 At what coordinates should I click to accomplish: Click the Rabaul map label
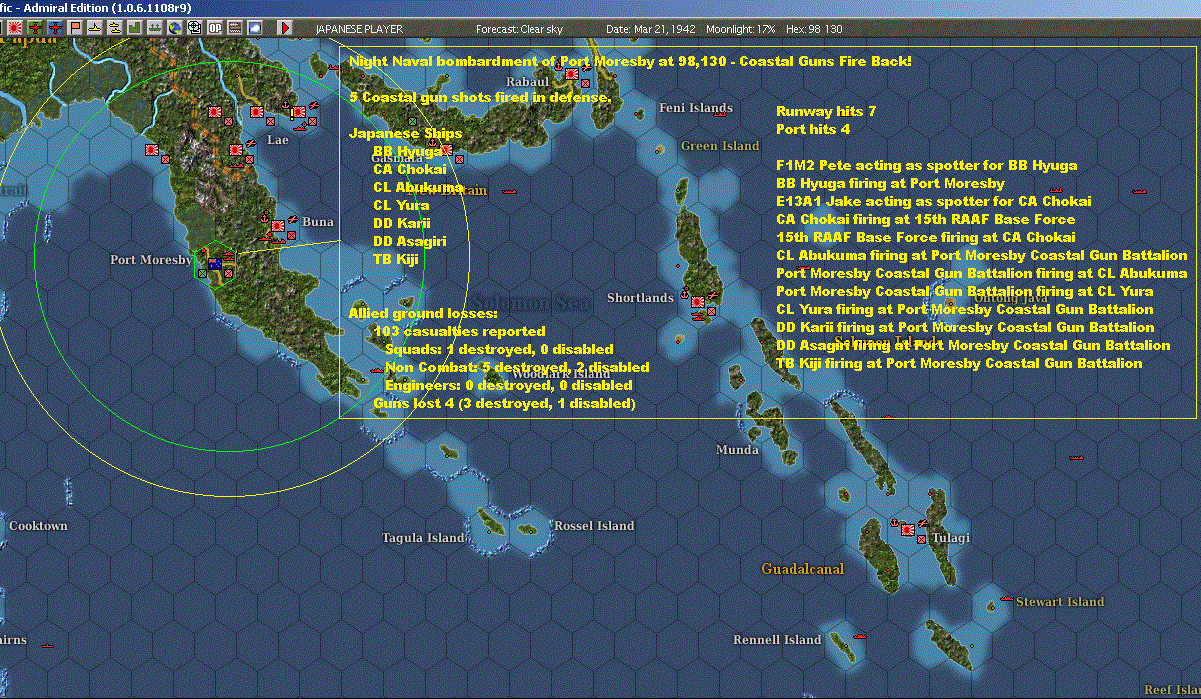click(x=528, y=82)
